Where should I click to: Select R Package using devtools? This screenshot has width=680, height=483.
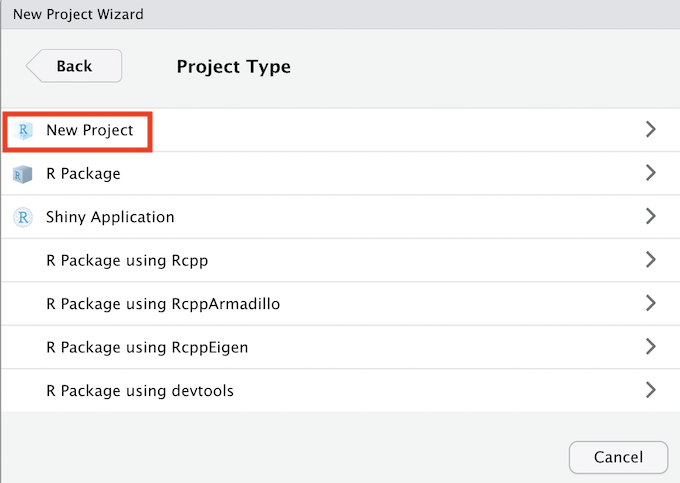point(140,391)
